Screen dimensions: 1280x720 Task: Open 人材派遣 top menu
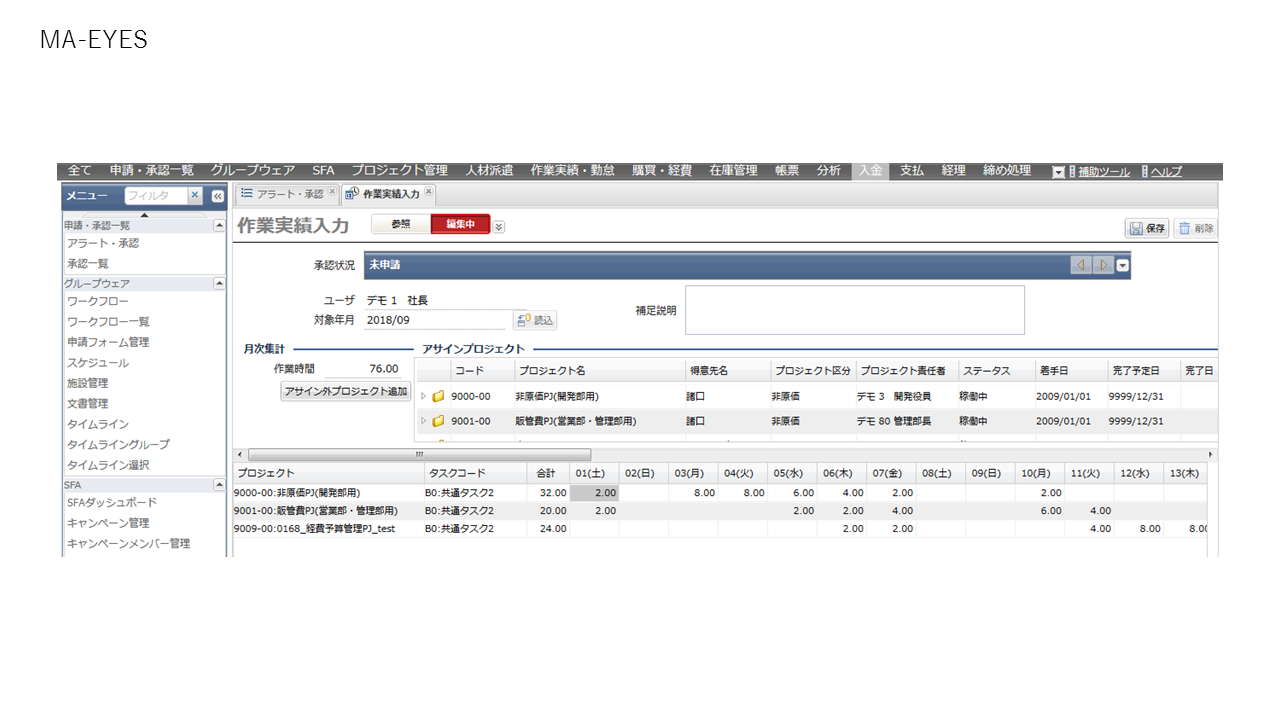[489, 171]
